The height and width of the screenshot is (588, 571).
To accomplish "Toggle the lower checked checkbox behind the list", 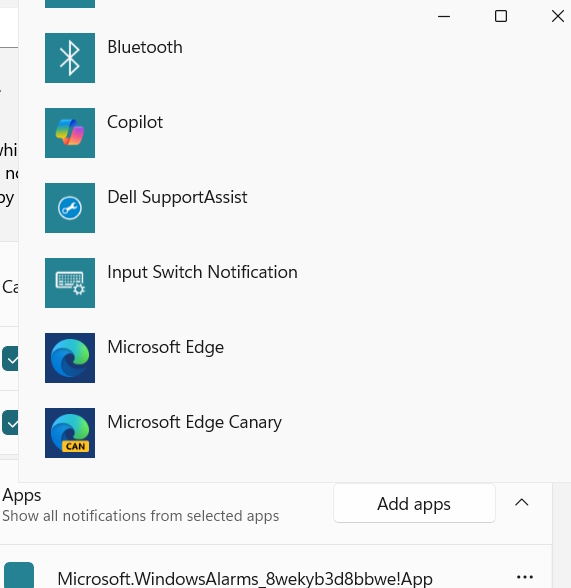I will tap(10, 423).
